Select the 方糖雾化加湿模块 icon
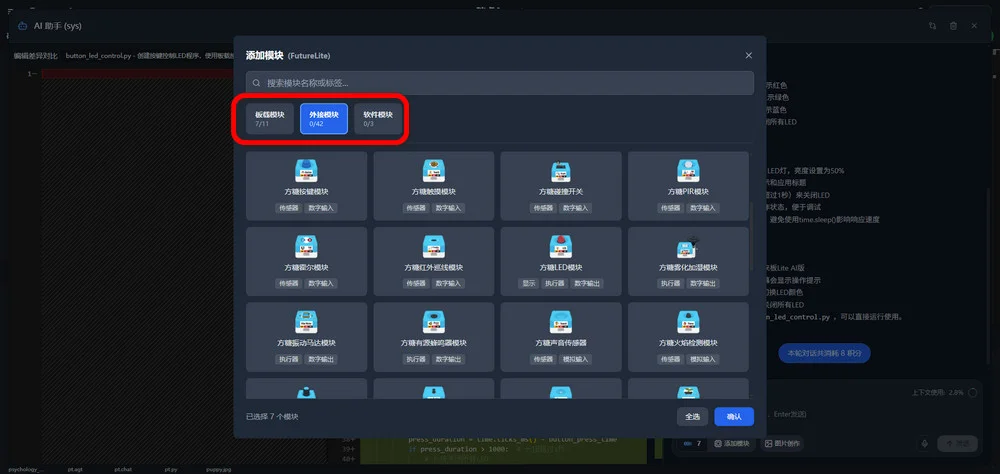This screenshot has height=474, width=1000. [x=687, y=247]
